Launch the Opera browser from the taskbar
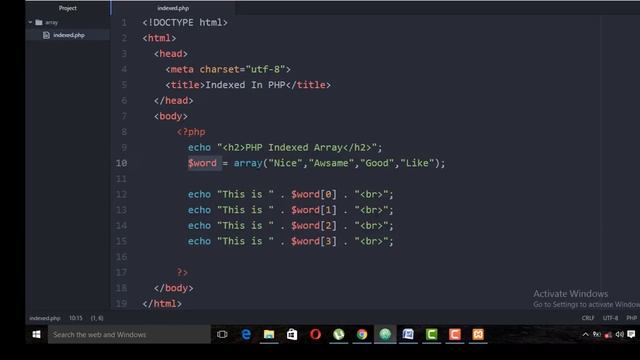 point(315,335)
